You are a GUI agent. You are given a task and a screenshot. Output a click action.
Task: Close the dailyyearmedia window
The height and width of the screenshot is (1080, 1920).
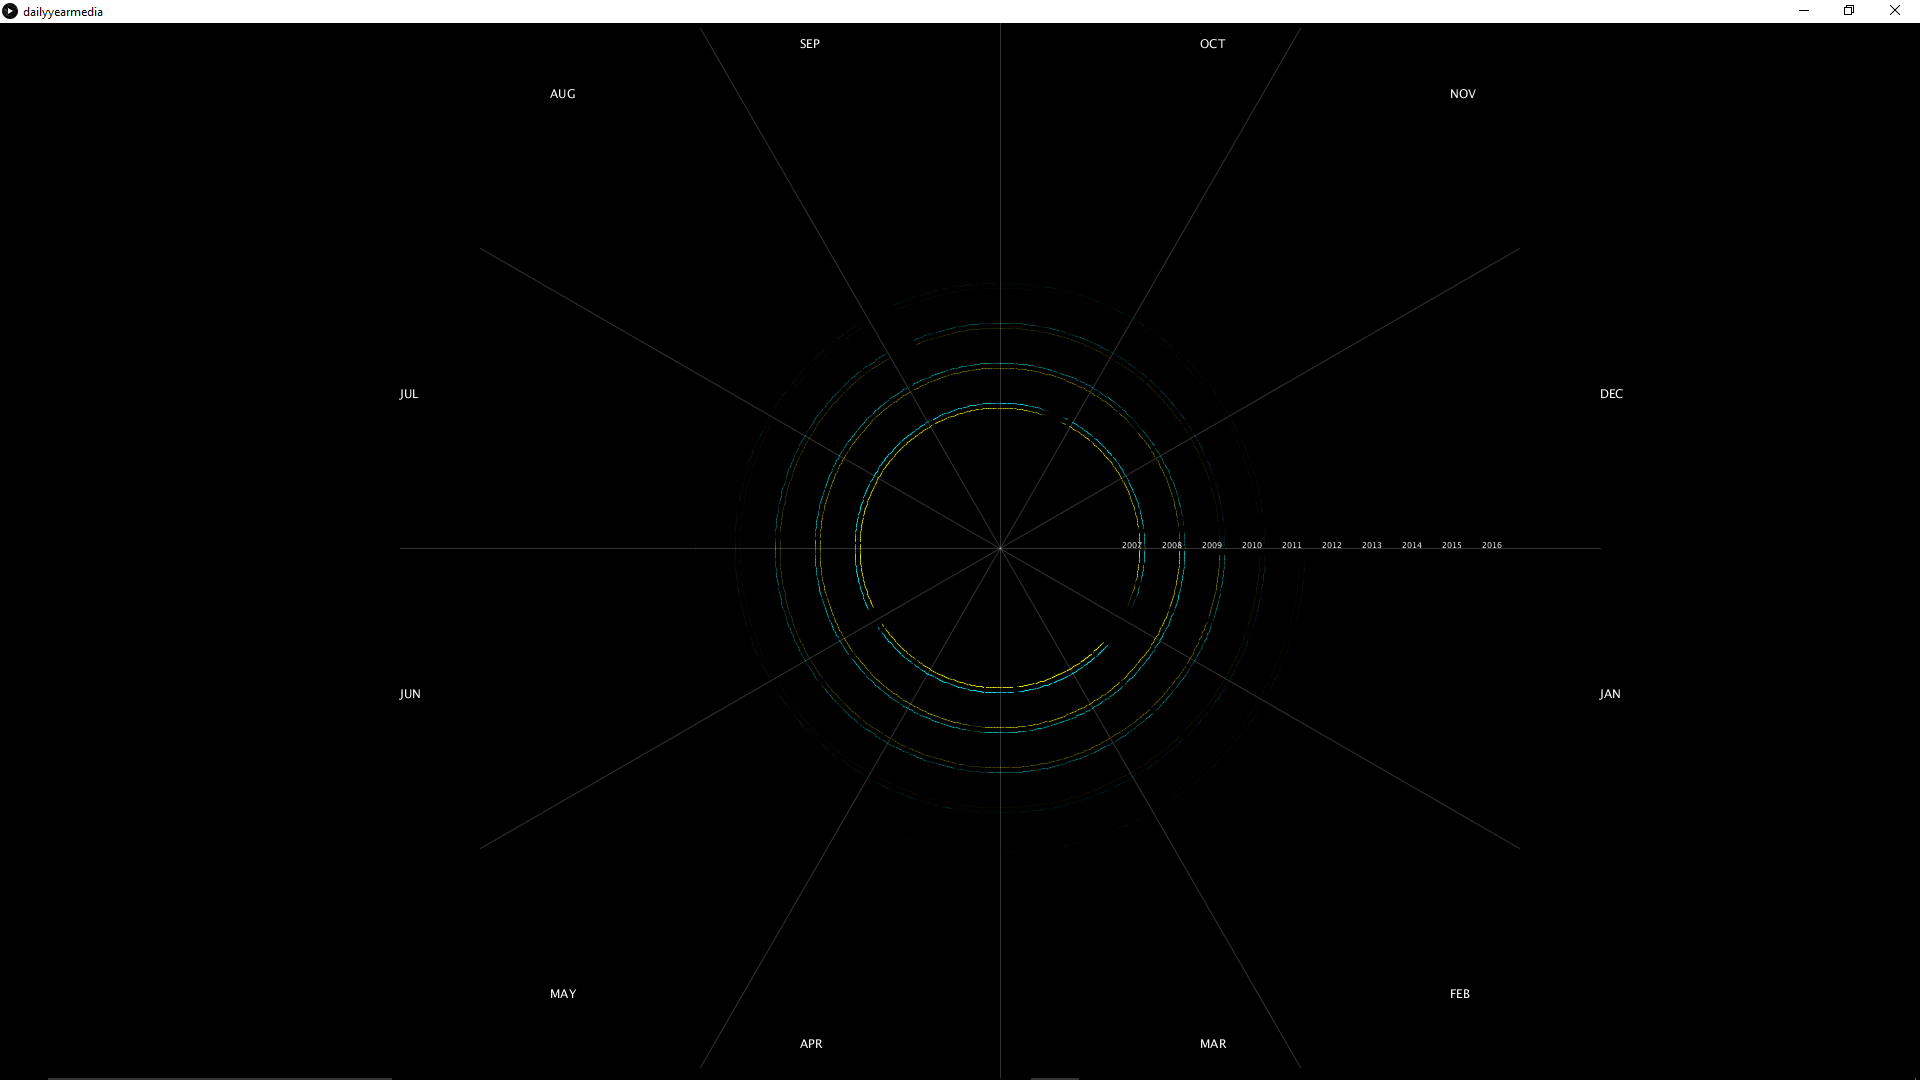click(x=1895, y=11)
